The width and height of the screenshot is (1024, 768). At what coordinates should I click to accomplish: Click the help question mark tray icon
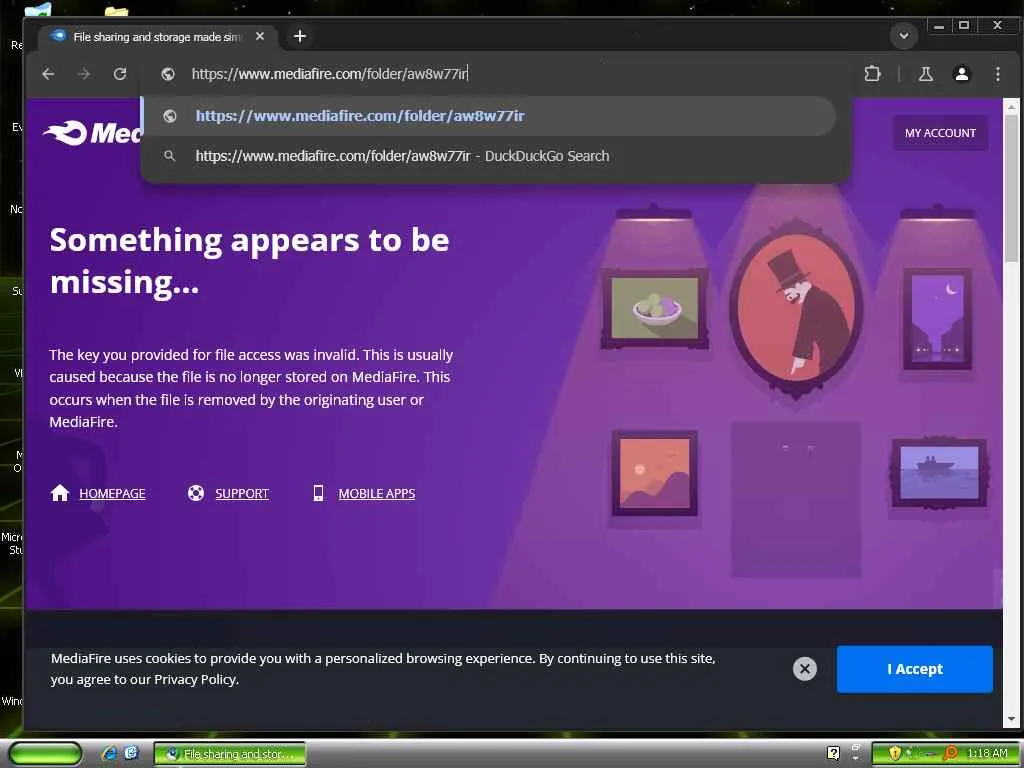(x=833, y=753)
